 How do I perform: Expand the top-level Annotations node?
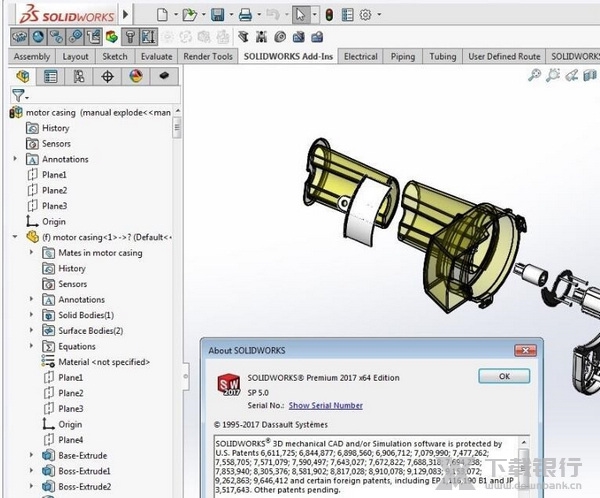click(x=15, y=158)
